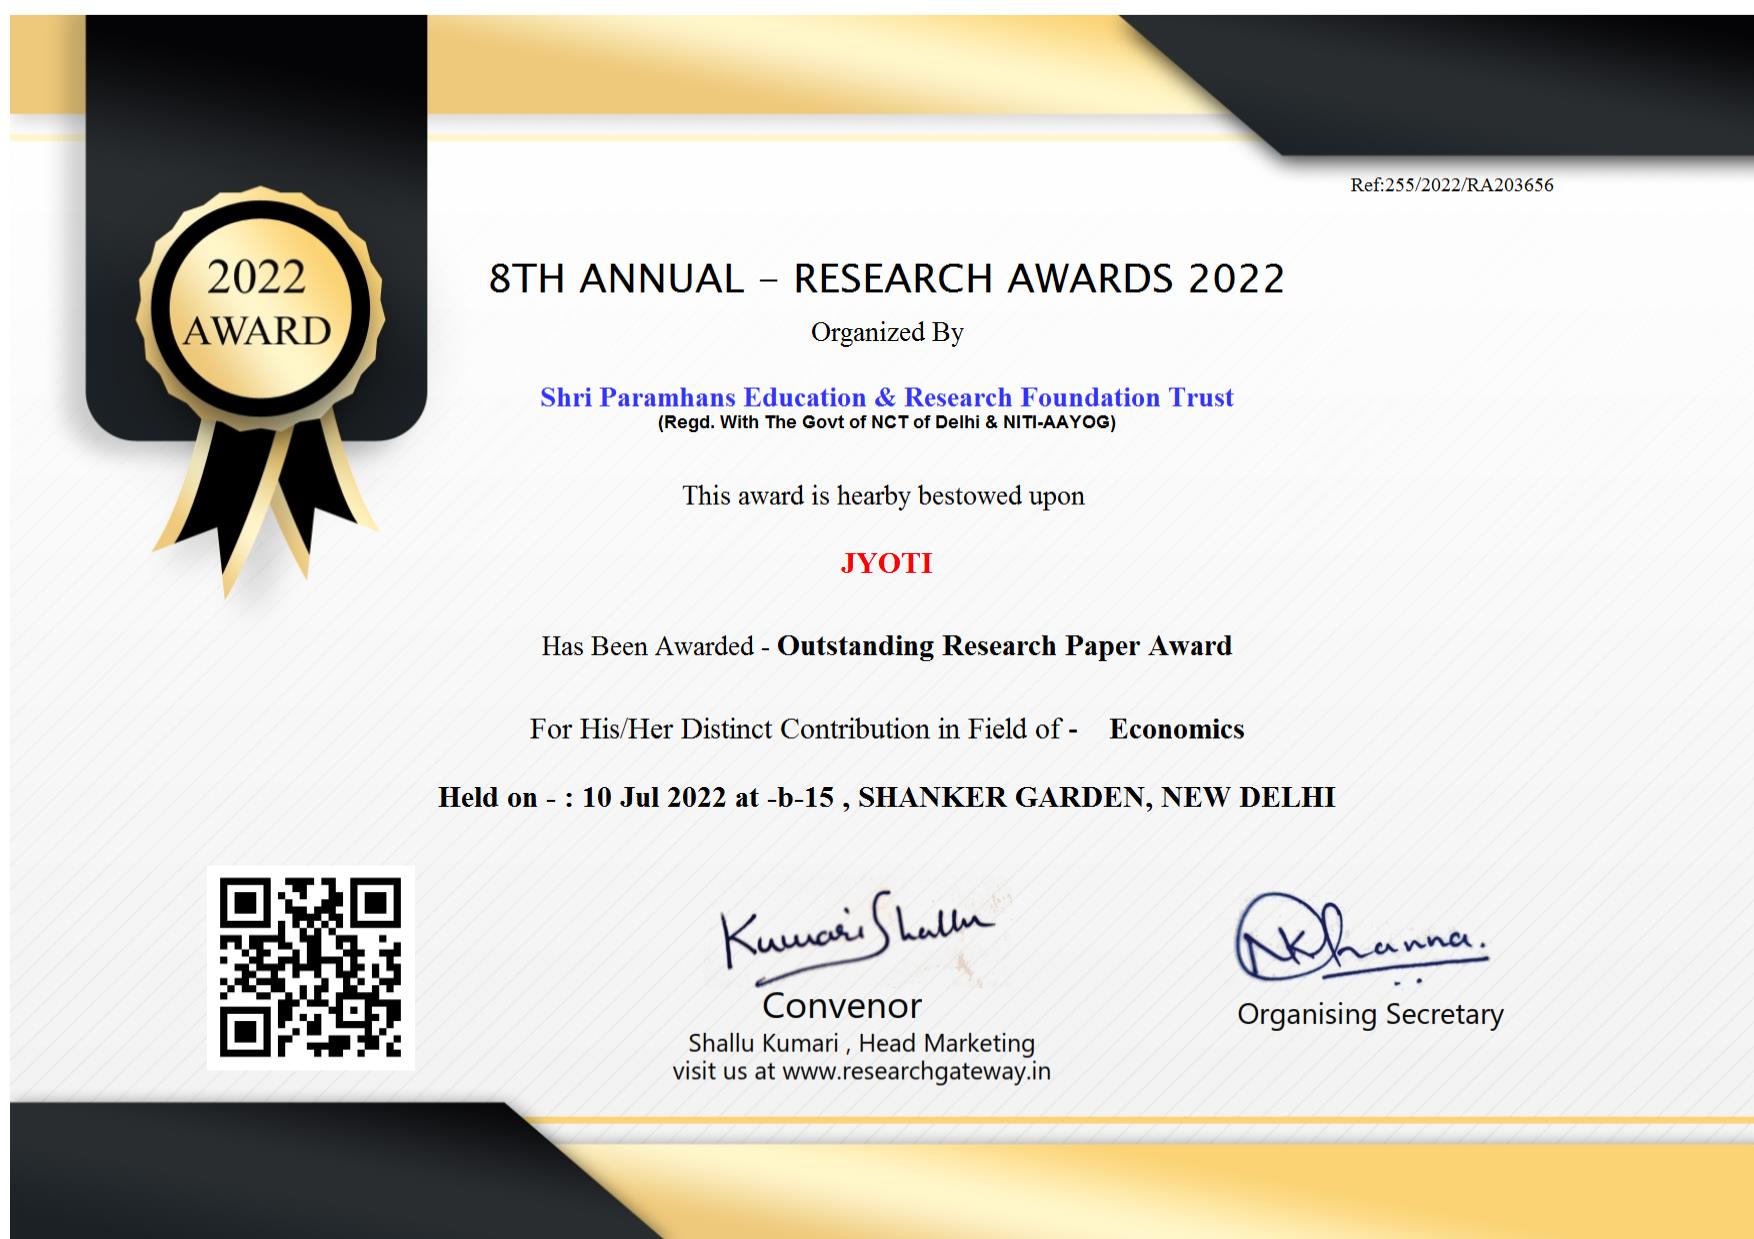Click the Organising Secretary label

1370,1014
